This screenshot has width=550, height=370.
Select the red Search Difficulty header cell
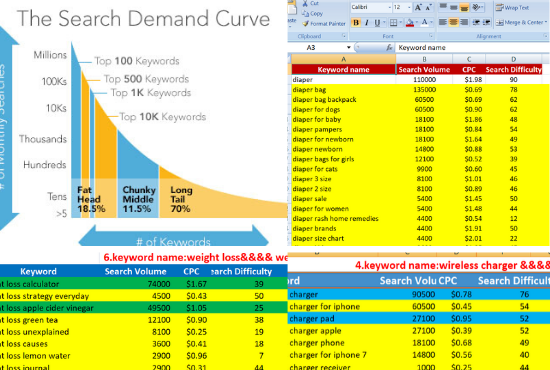tap(514, 69)
